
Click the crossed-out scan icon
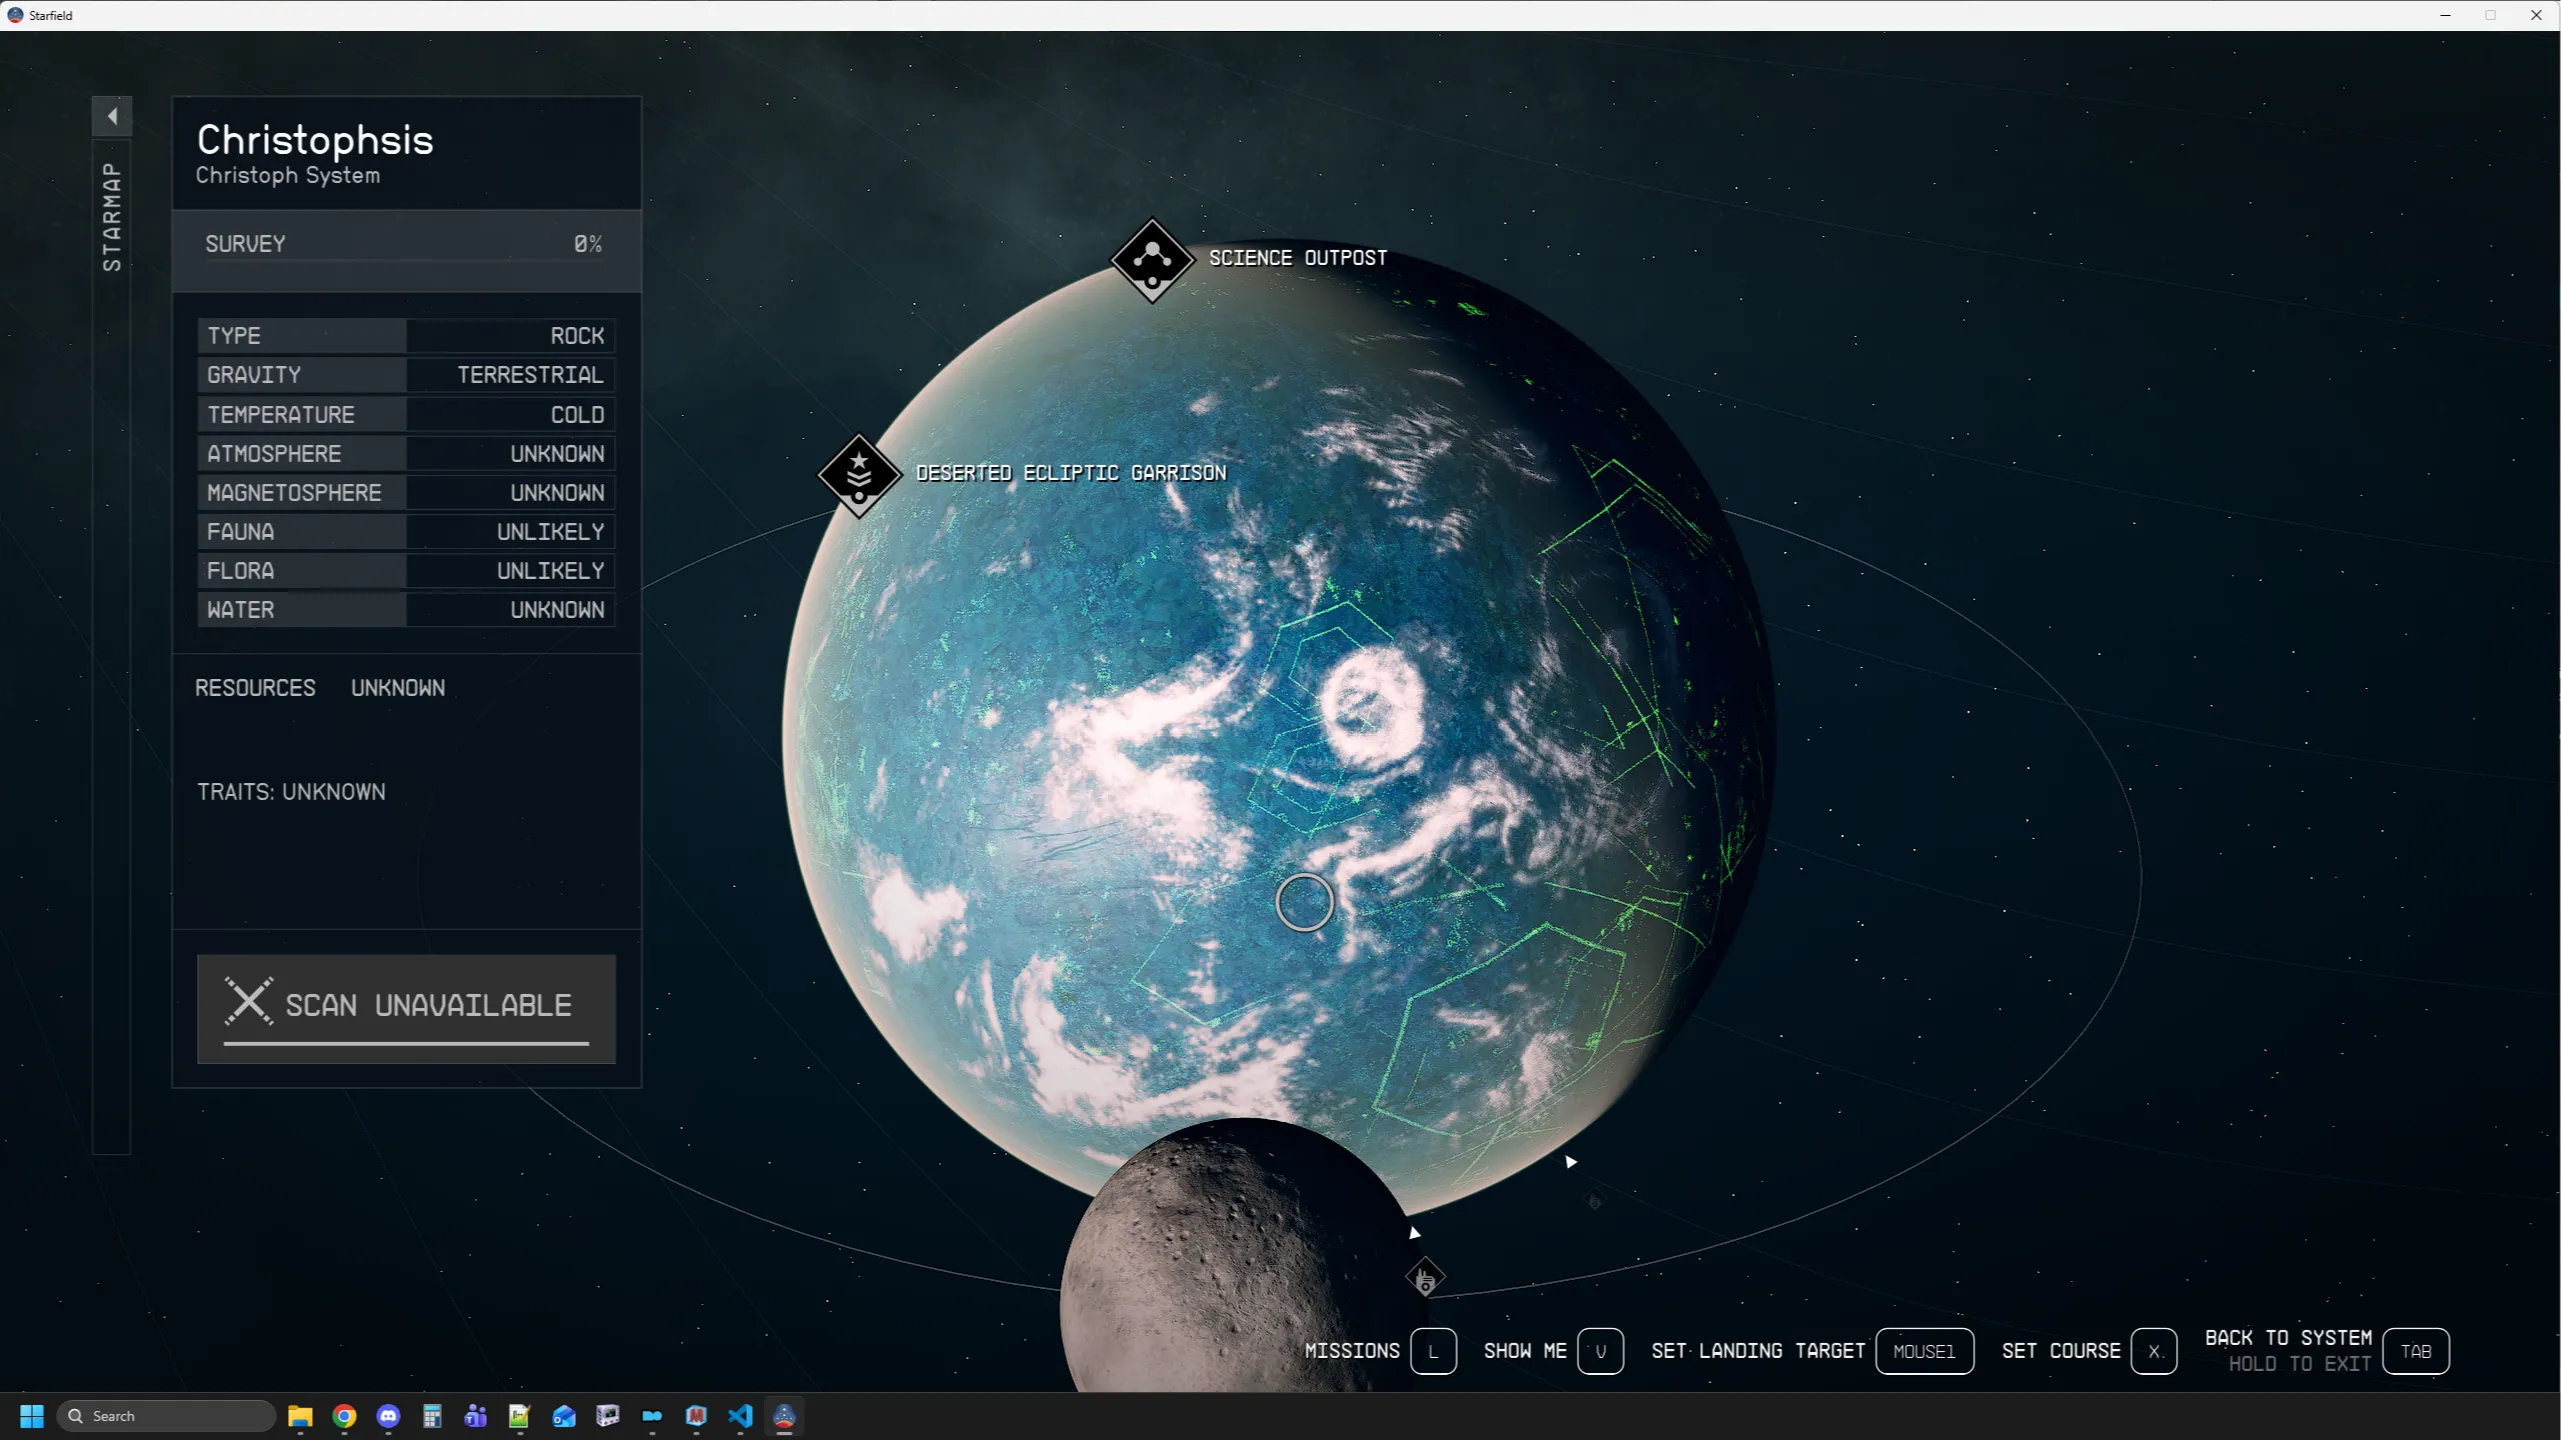point(248,1002)
